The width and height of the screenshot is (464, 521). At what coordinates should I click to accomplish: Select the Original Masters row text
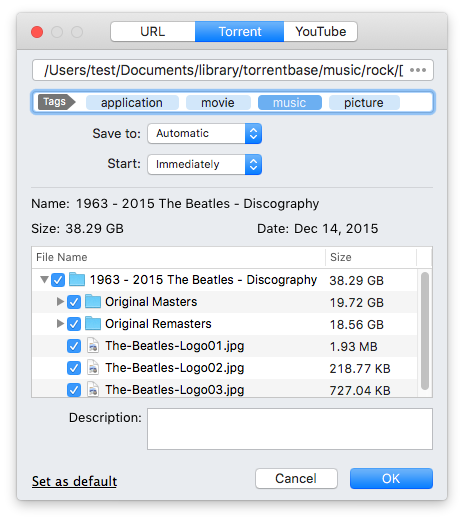tap(151, 302)
